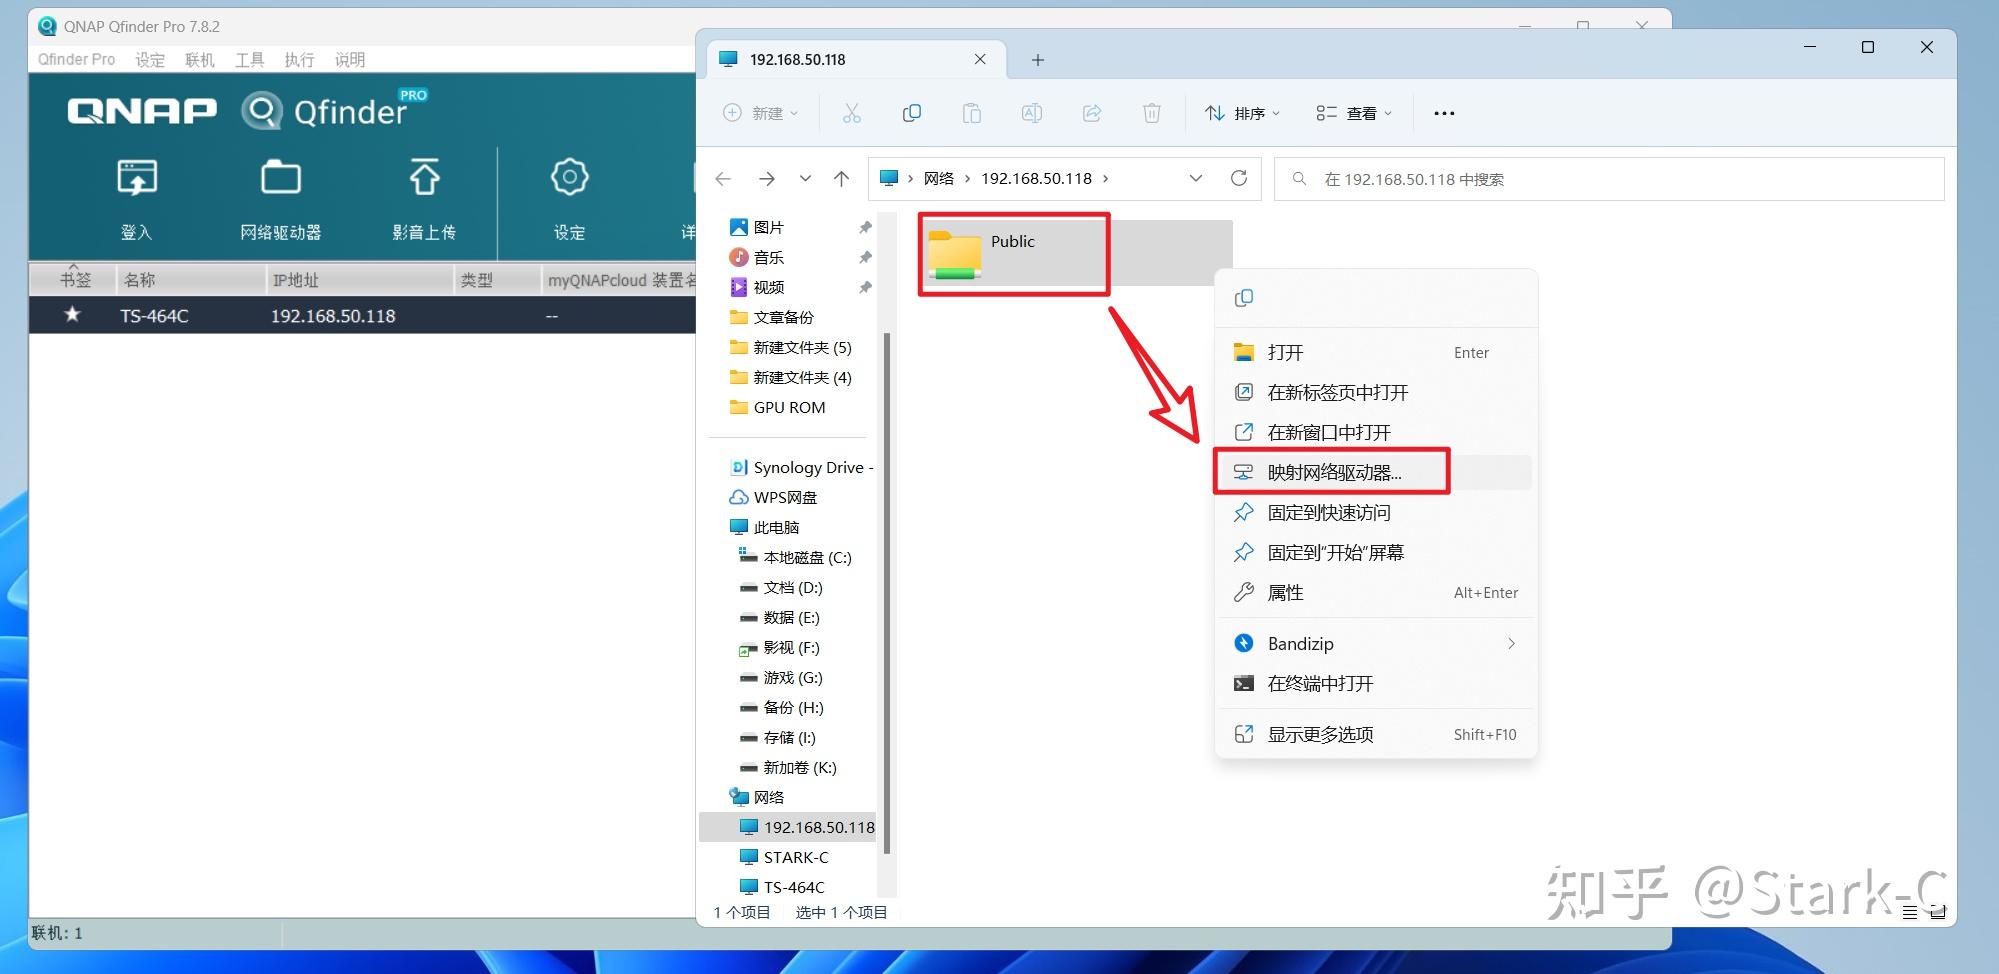Select 此电脑 in navigation pane
The height and width of the screenshot is (974, 1999).
765,527
